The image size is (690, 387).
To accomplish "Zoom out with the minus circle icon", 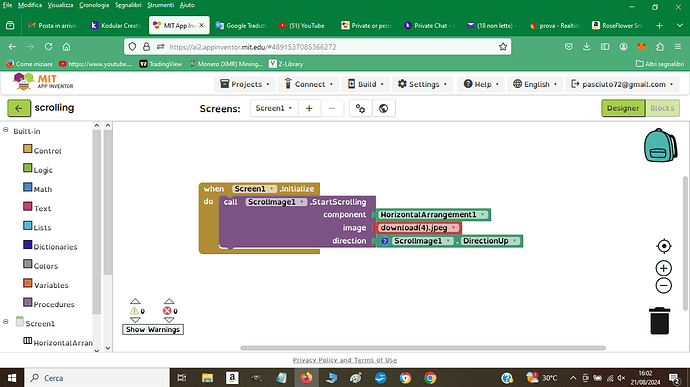I will click(664, 285).
